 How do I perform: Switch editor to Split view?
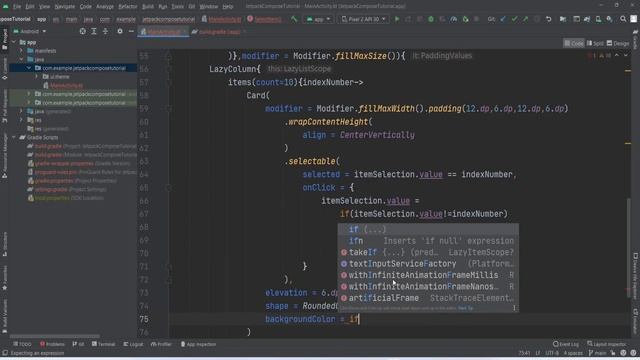click(x=595, y=43)
